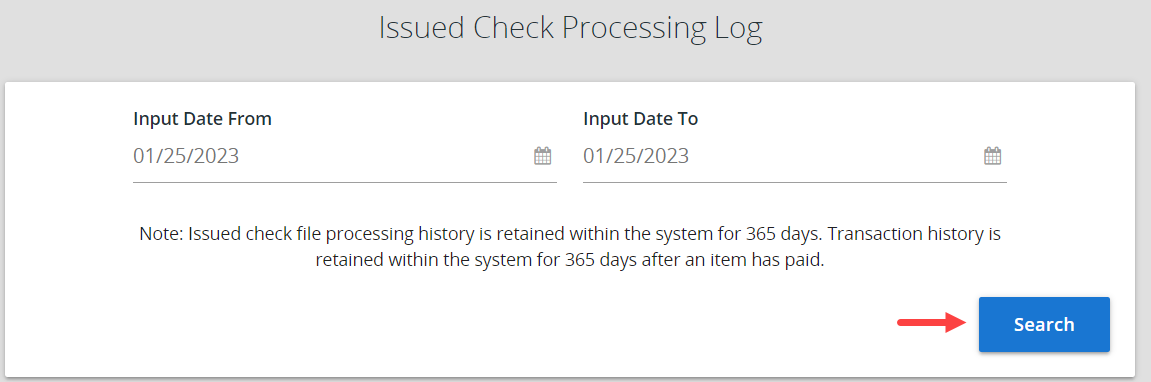Click the 01/25/2023 value under Input Date To

(x=636, y=156)
